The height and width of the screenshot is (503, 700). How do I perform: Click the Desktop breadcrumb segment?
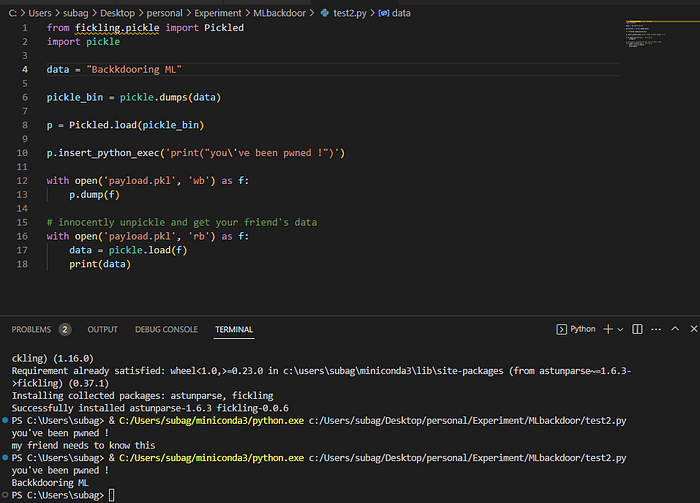[x=117, y=13]
